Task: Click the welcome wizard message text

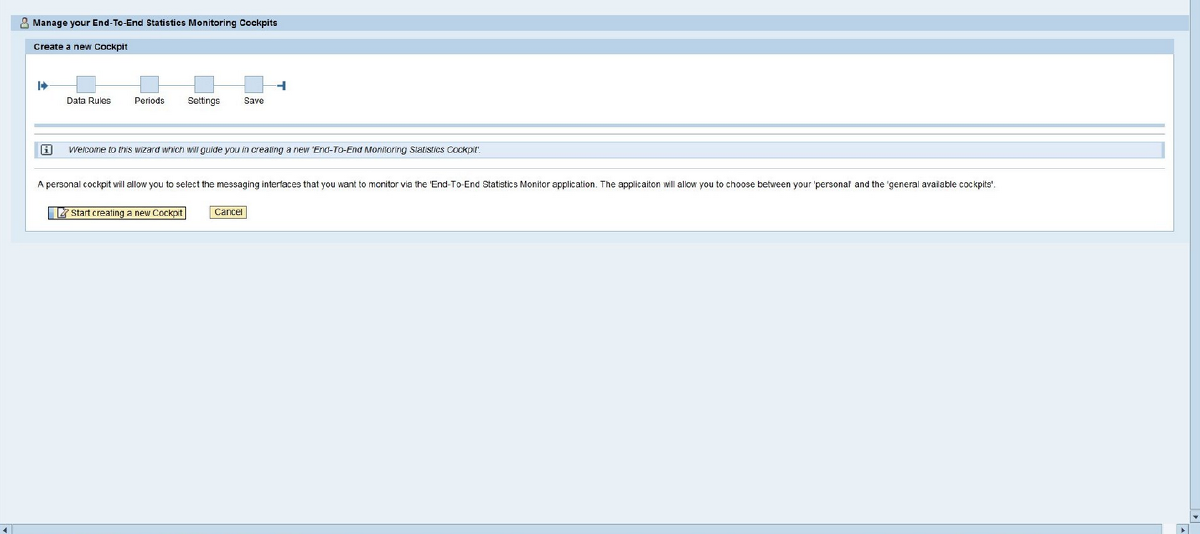Action: (x=274, y=150)
